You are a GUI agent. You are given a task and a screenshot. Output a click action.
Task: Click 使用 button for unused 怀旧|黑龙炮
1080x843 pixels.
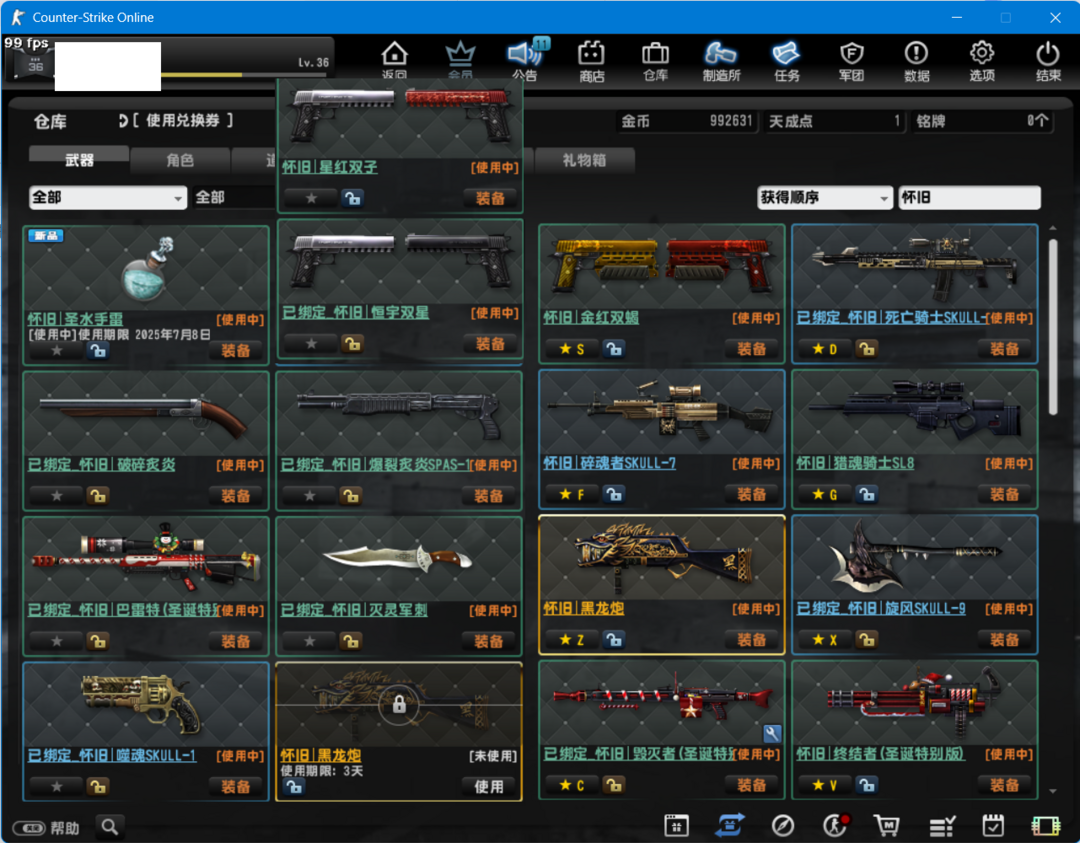[x=488, y=787]
